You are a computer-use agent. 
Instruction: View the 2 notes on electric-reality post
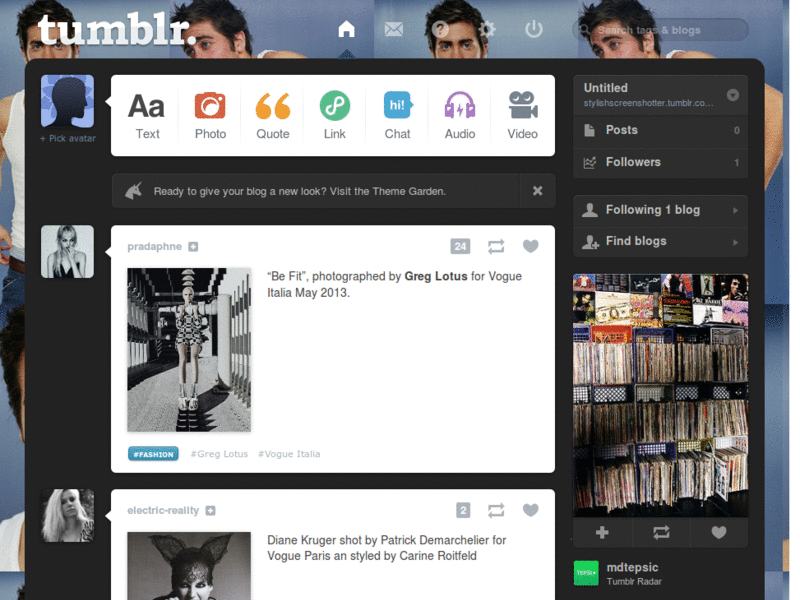(x=463, y=510)
